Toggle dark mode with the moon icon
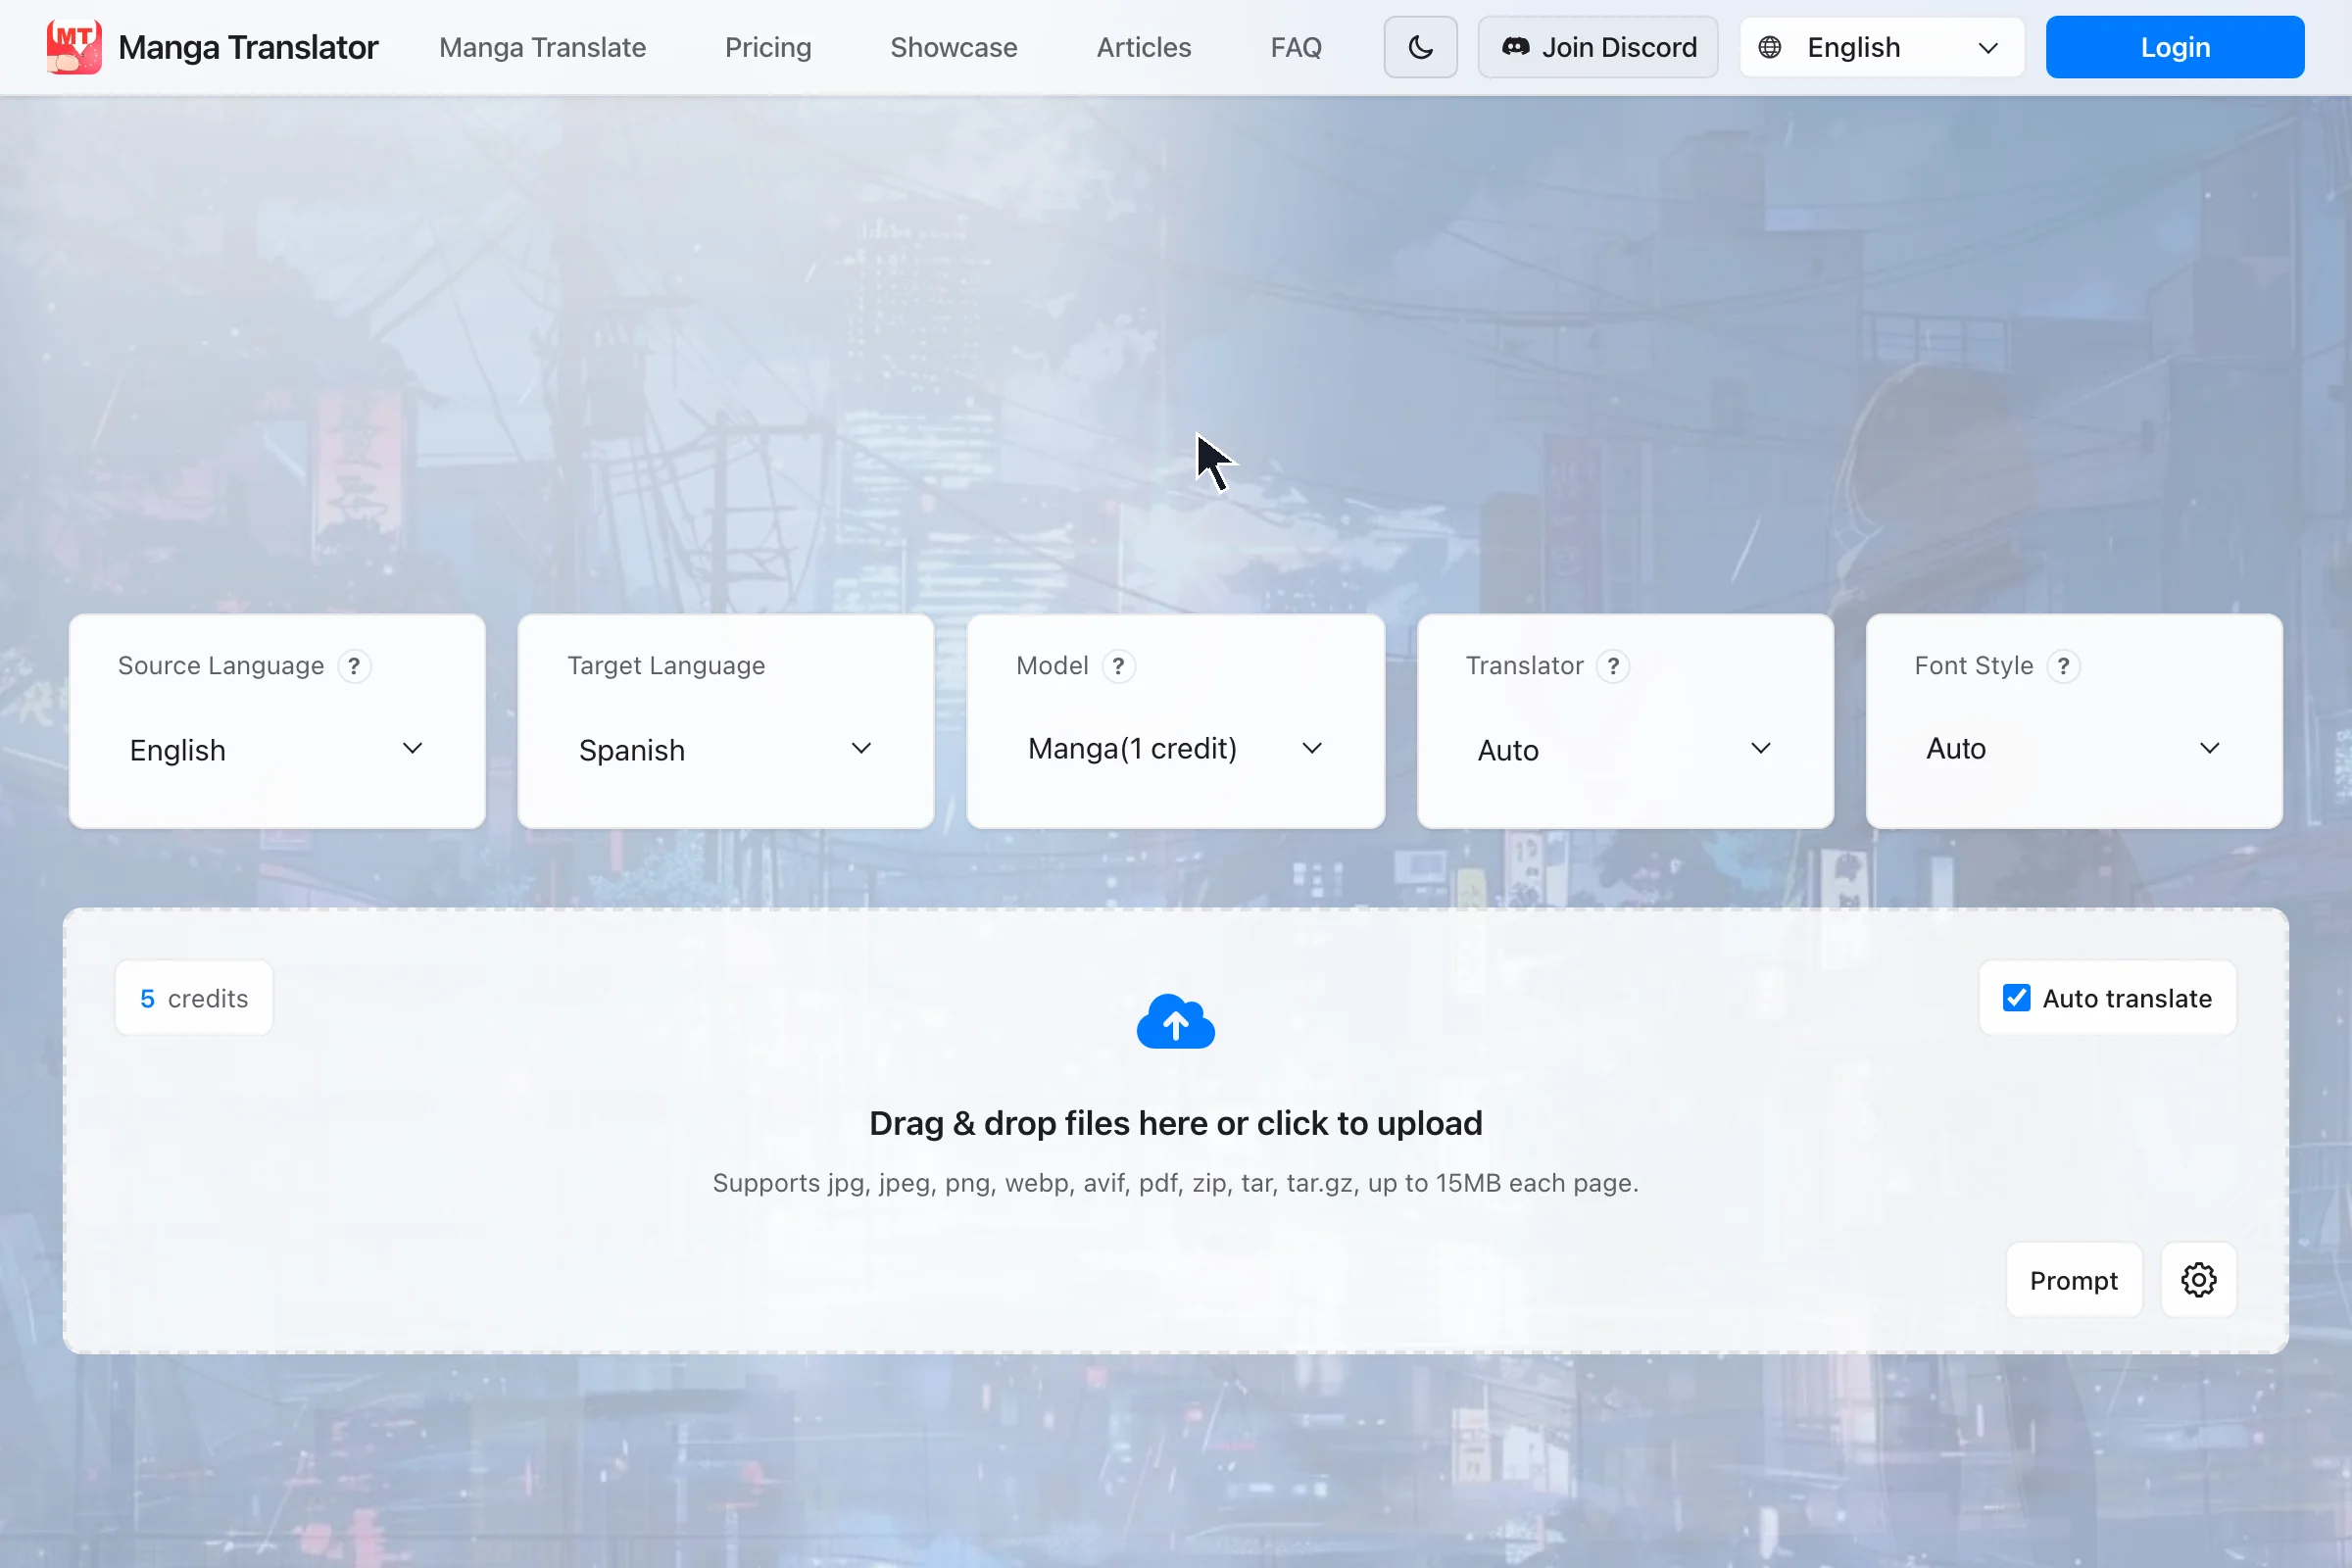This screenshot has width=2352, height=1568. pos(1420,47)
